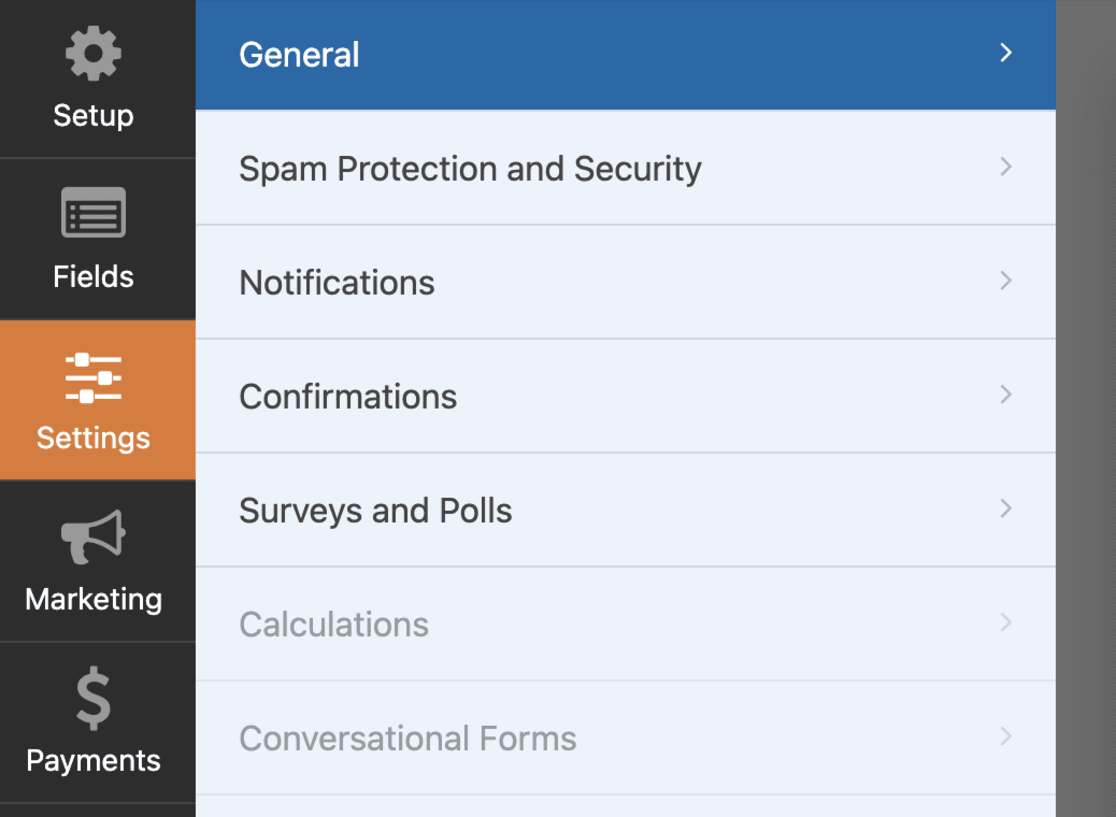Switch to the Setup tab
The height and width of the screenshot is (817, 1116).
[93, 80]
